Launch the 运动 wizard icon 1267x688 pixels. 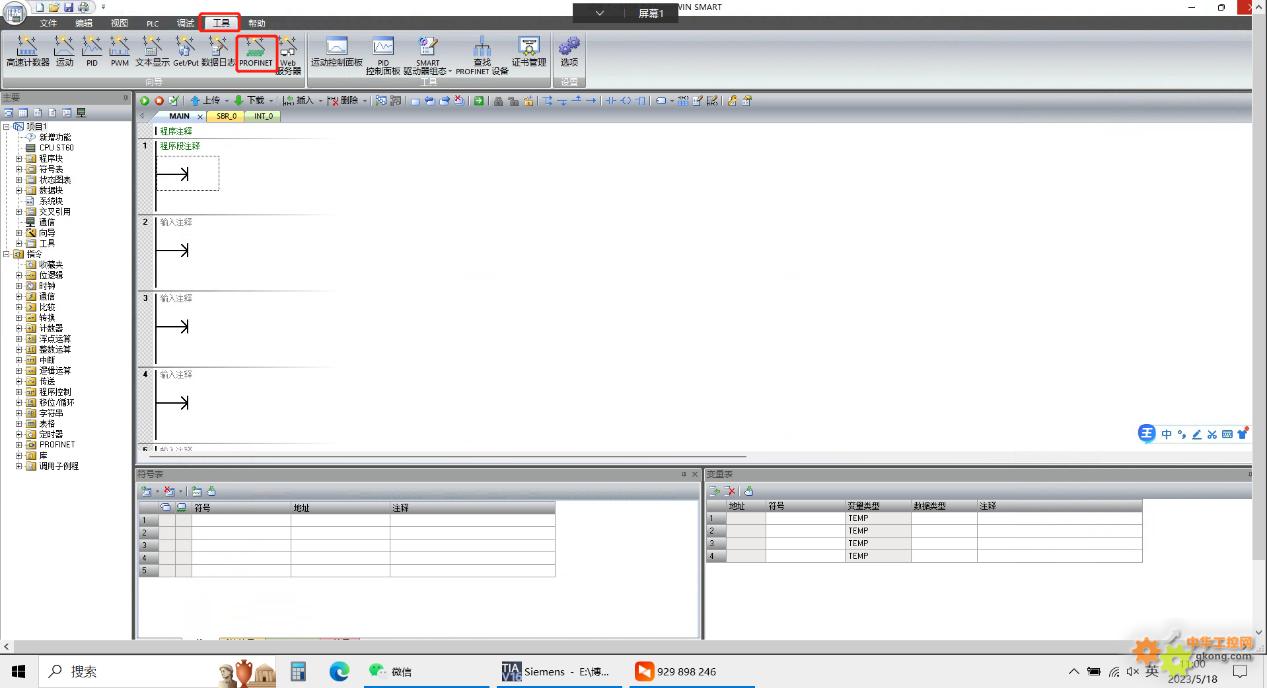point(64,51)
